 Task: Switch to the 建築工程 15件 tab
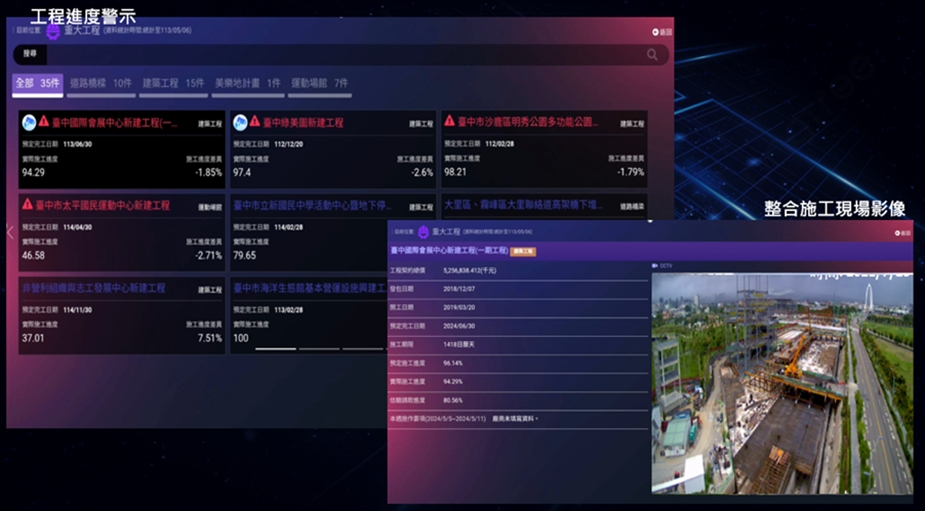click(x=173, y=84)
